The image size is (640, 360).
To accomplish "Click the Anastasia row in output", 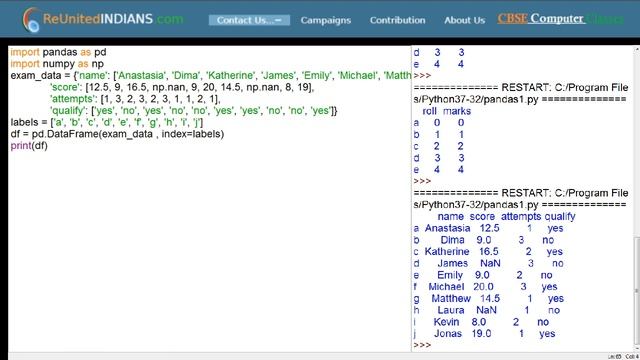I will tap(489, 228).
